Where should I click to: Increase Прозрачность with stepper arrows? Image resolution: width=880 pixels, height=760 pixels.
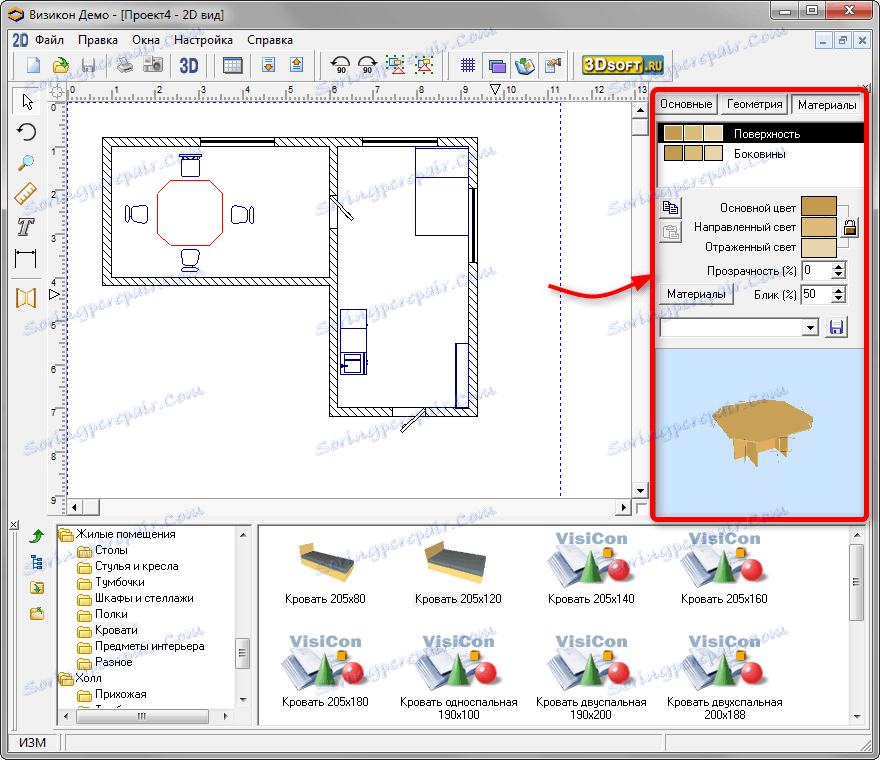pos(838,267)
